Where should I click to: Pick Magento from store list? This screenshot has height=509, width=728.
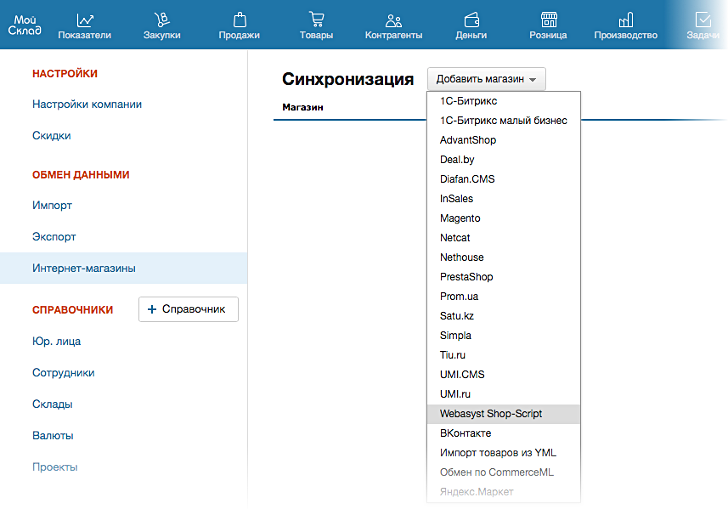click(x=460, y=218)
